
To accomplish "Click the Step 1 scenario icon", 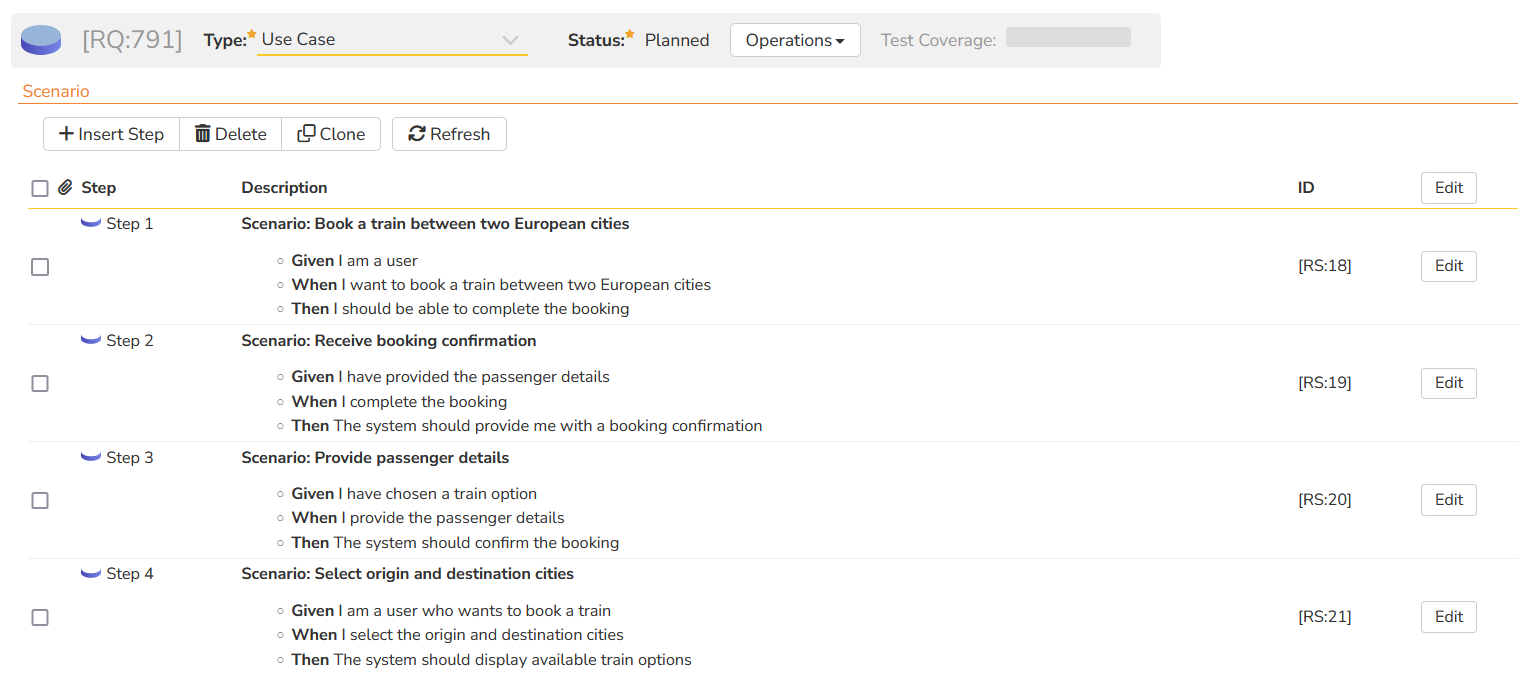I will pyautogui.click(x=91, y=224).
